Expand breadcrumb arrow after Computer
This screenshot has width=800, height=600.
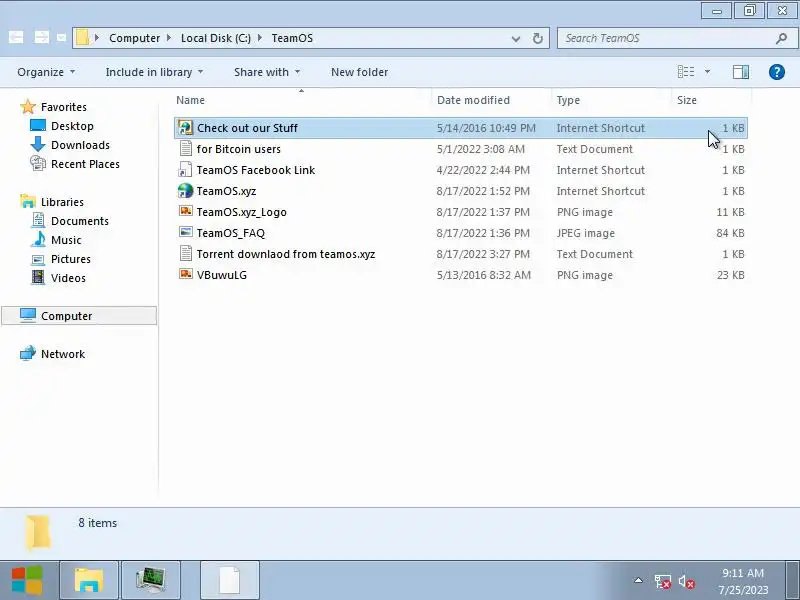point(169,38)
